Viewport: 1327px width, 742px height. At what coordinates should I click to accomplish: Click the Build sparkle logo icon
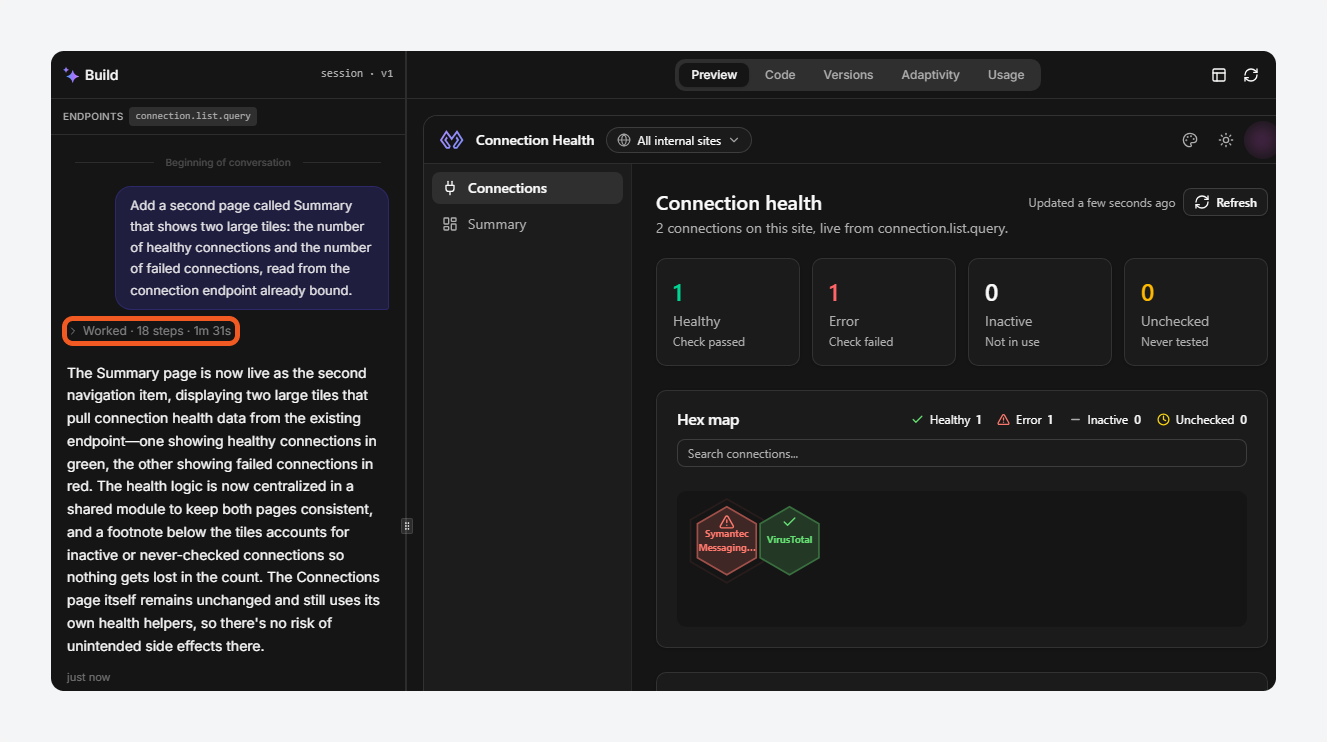pos(71,75)
